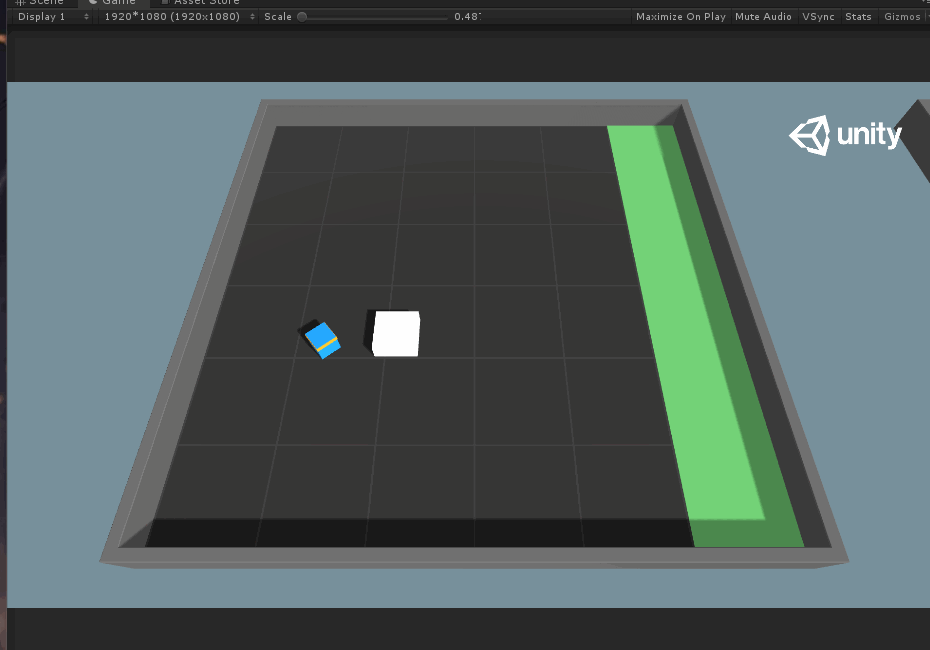Click the Scale label
The image size is (930, 650).
tap(278, 17)
